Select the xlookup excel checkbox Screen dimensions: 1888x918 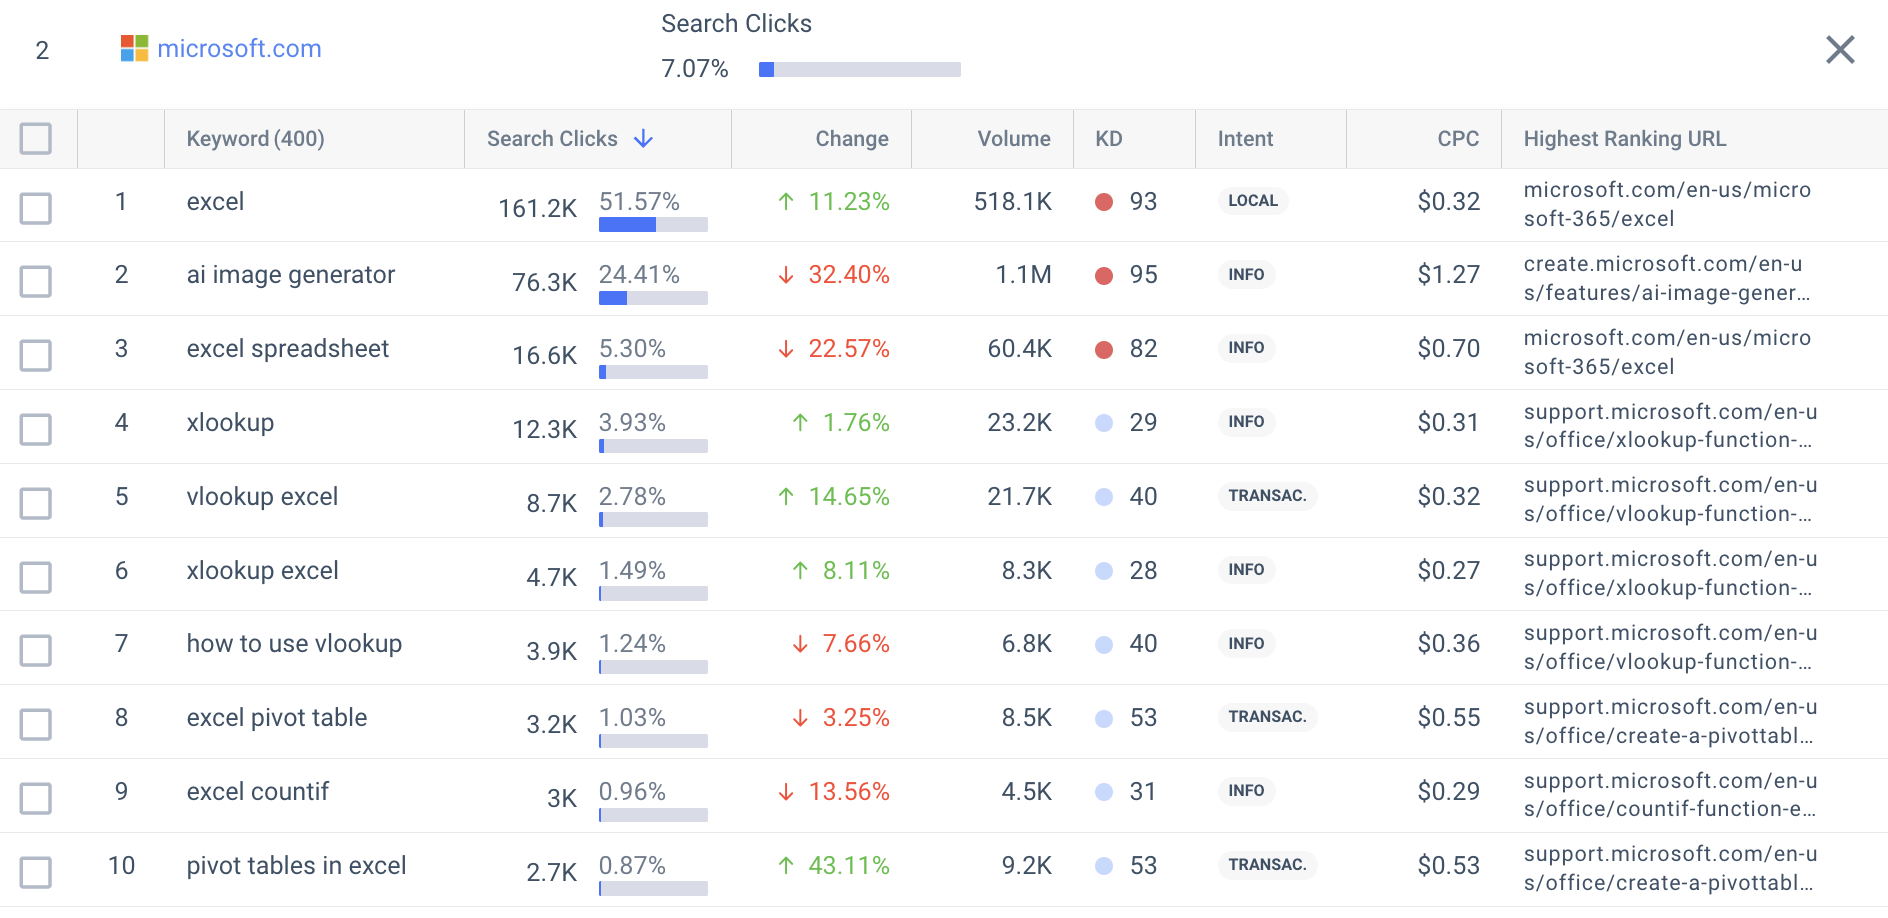point(36,577)
